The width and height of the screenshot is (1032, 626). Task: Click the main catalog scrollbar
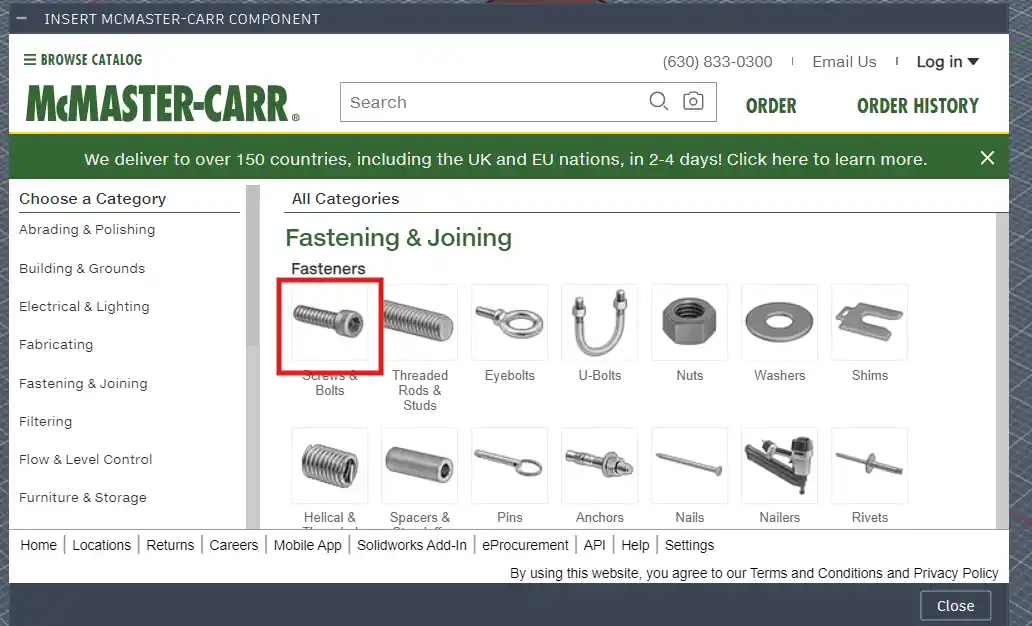pos(1002,371)
